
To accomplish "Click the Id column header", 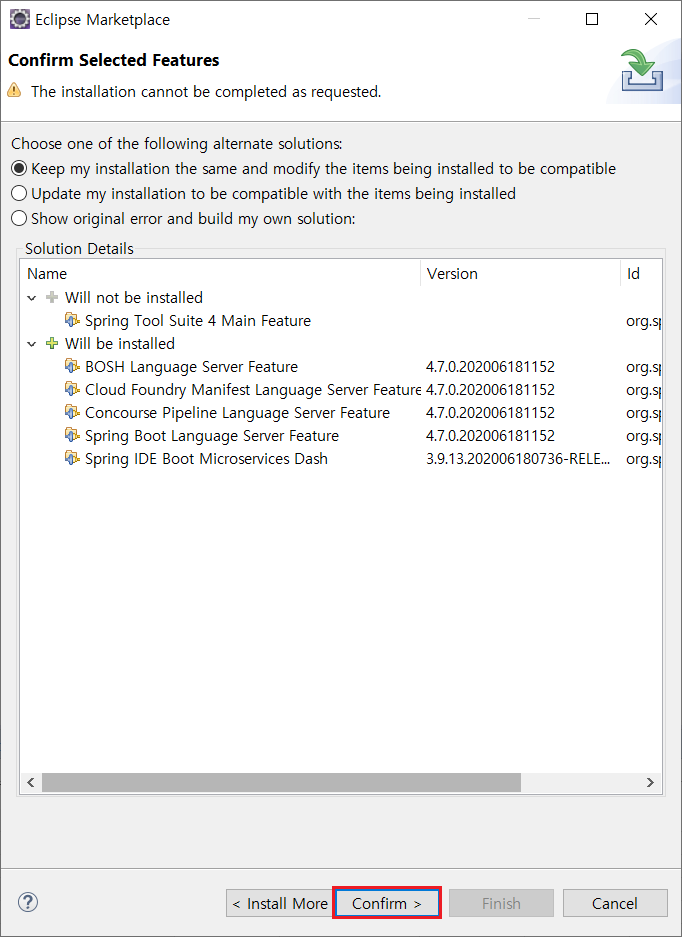I will 641,274.
